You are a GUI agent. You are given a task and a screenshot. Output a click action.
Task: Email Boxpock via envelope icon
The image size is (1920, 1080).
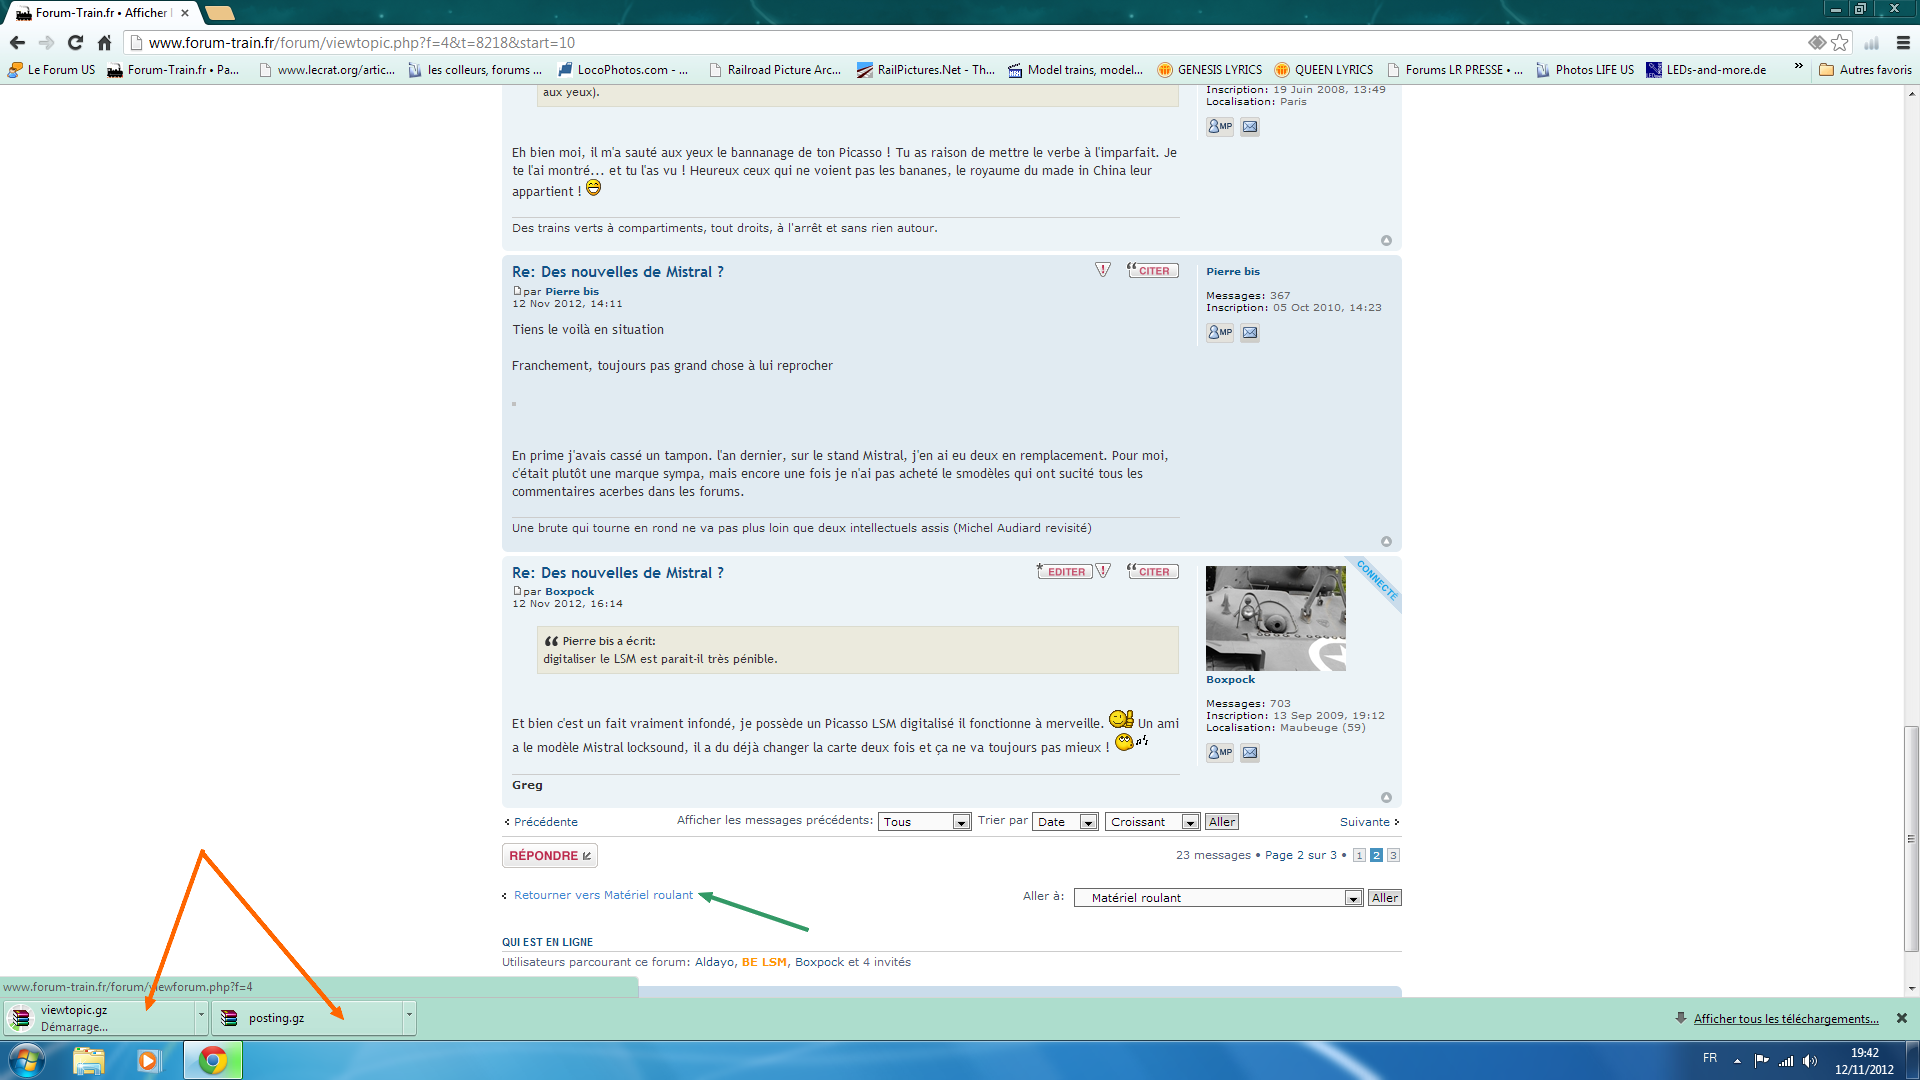[1250, 753]
